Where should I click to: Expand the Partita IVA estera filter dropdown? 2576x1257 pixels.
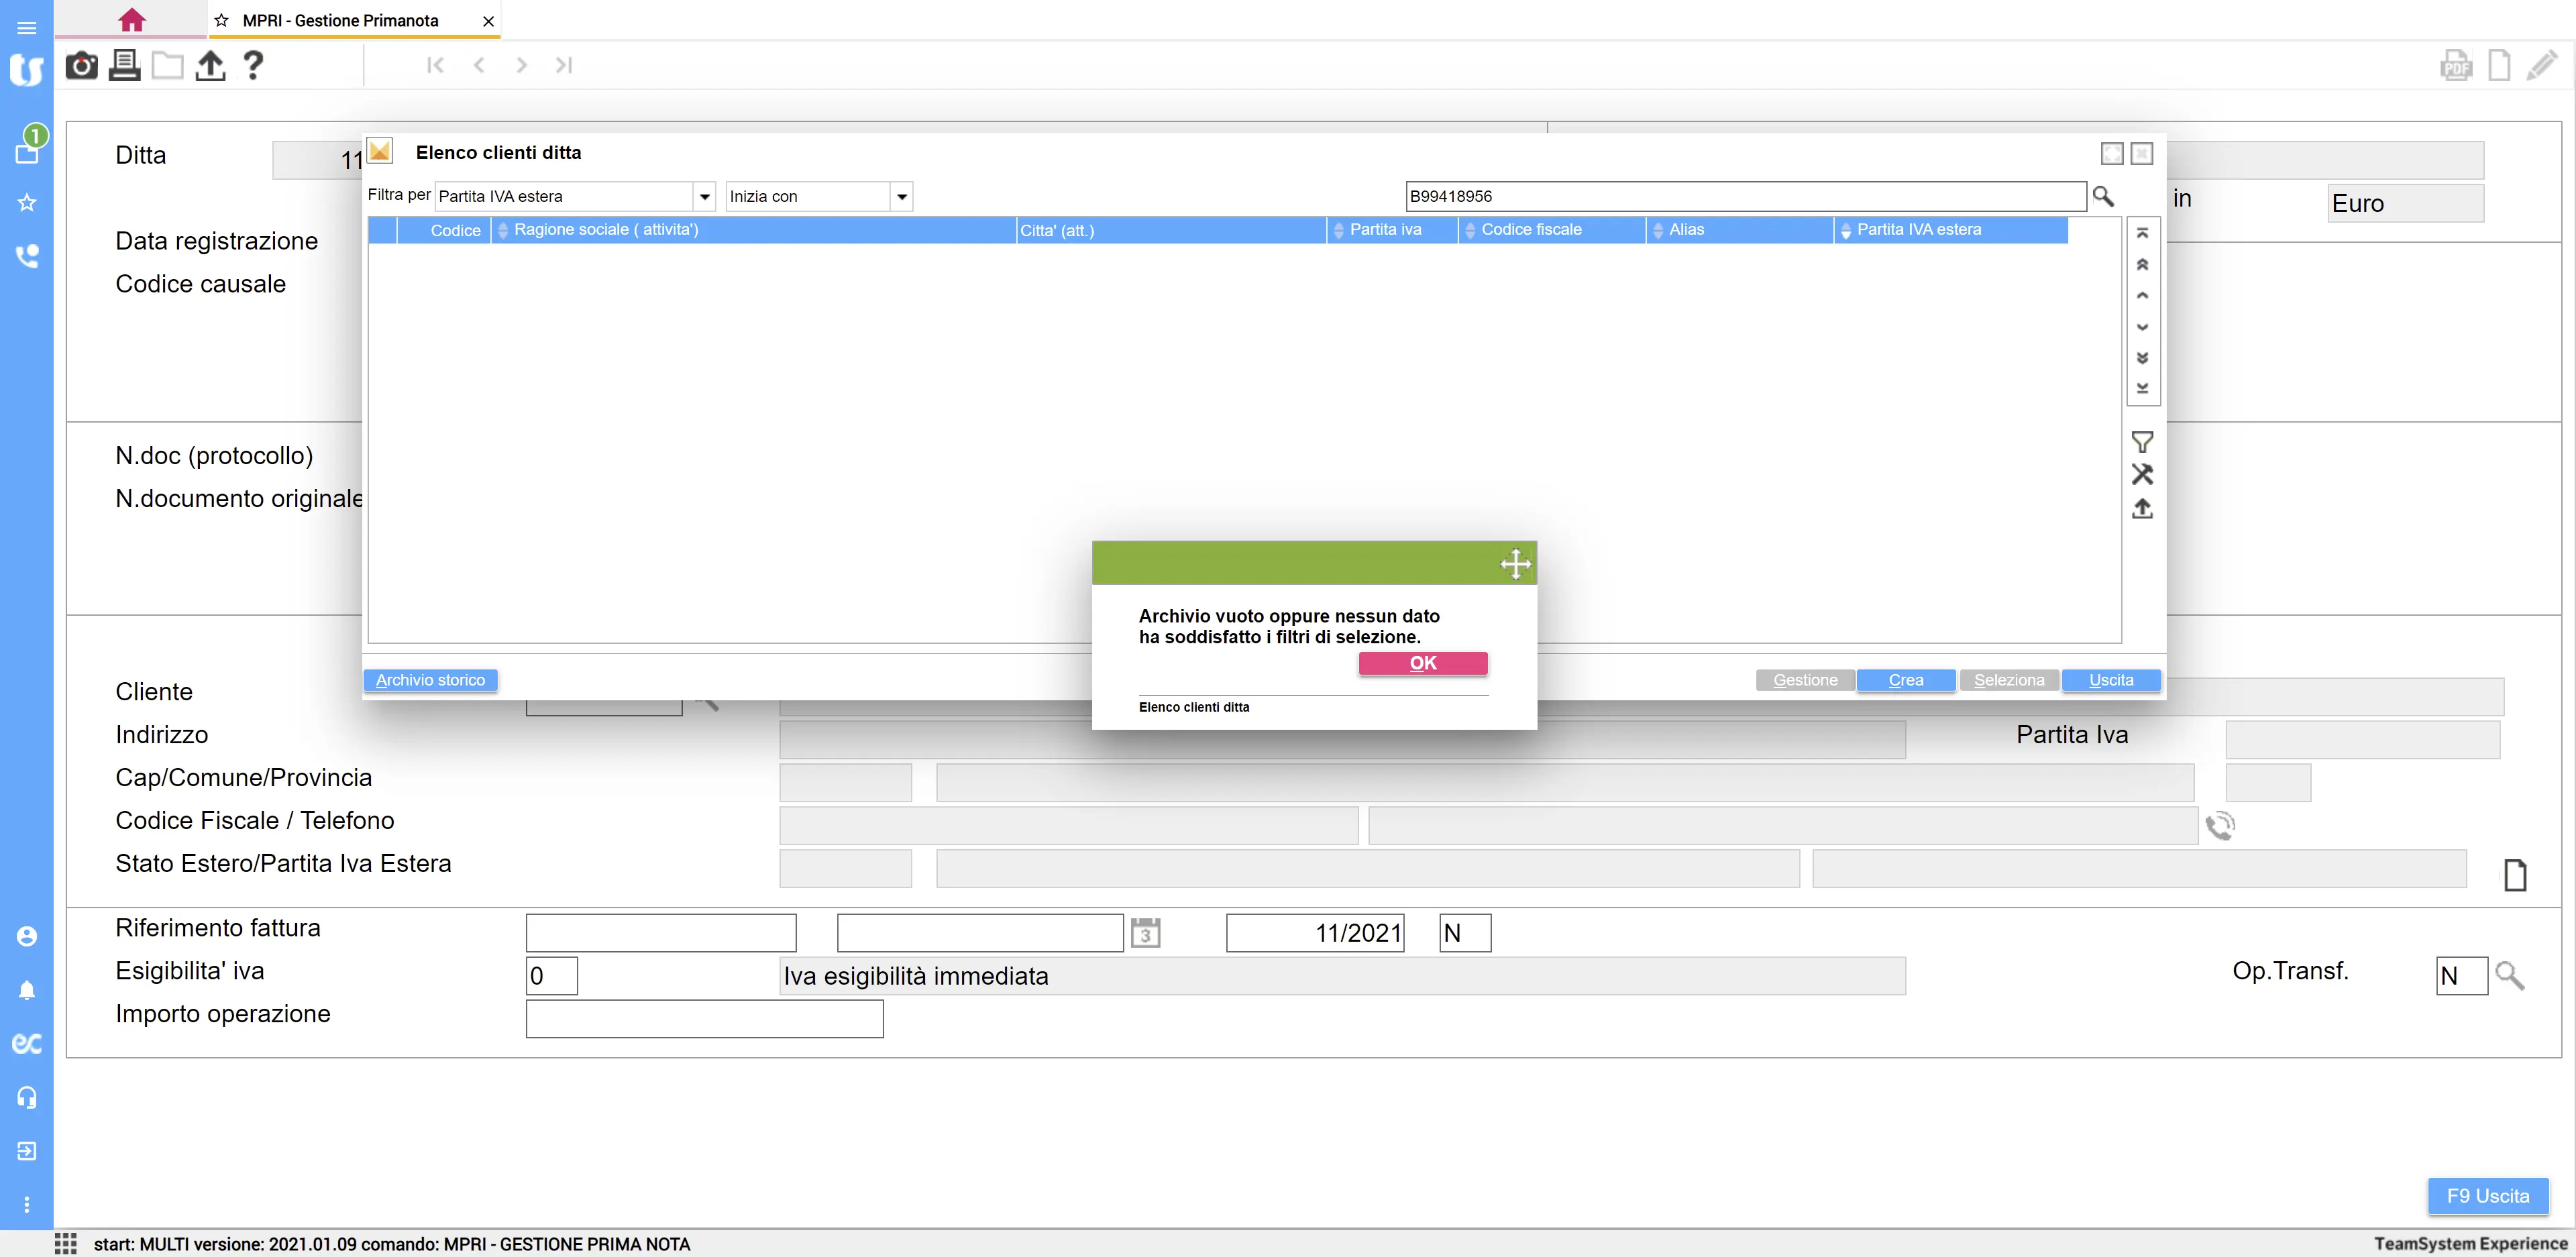[x=705, y=197]
